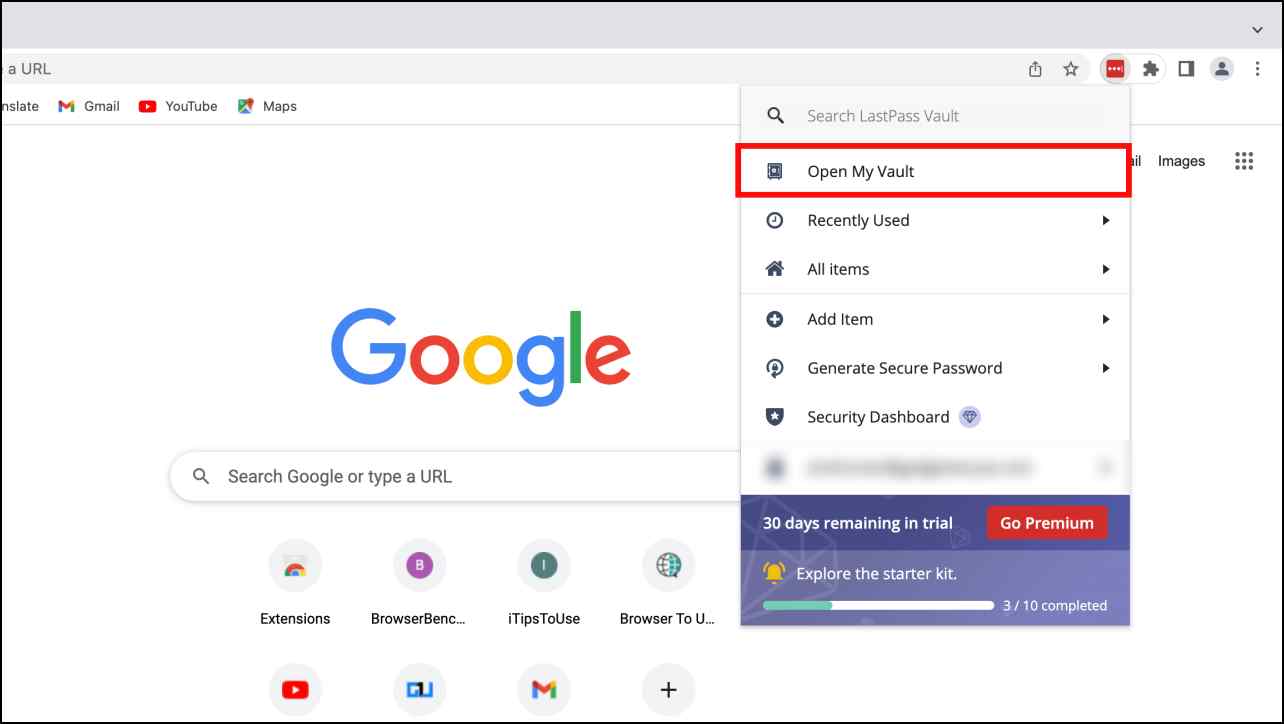Image resolution: width=1284 pixels, height=724 pixels.
Task: Click the LastPass extension icon in toolbar
Action: (1114, 69)
